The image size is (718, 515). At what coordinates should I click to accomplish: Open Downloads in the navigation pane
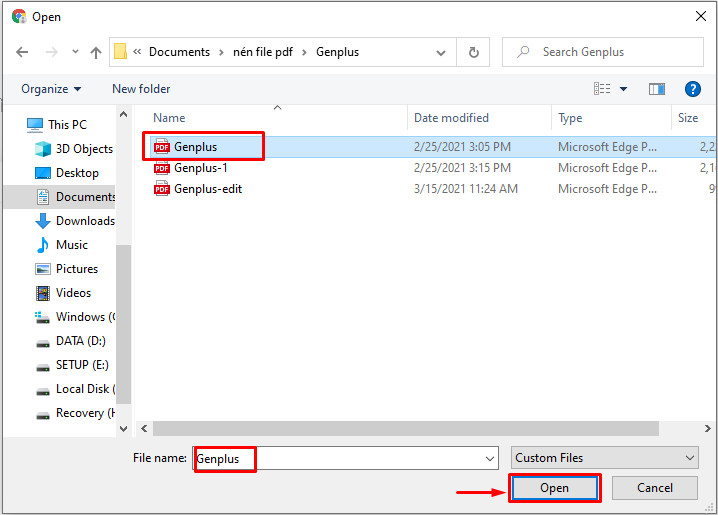[84, 221]
